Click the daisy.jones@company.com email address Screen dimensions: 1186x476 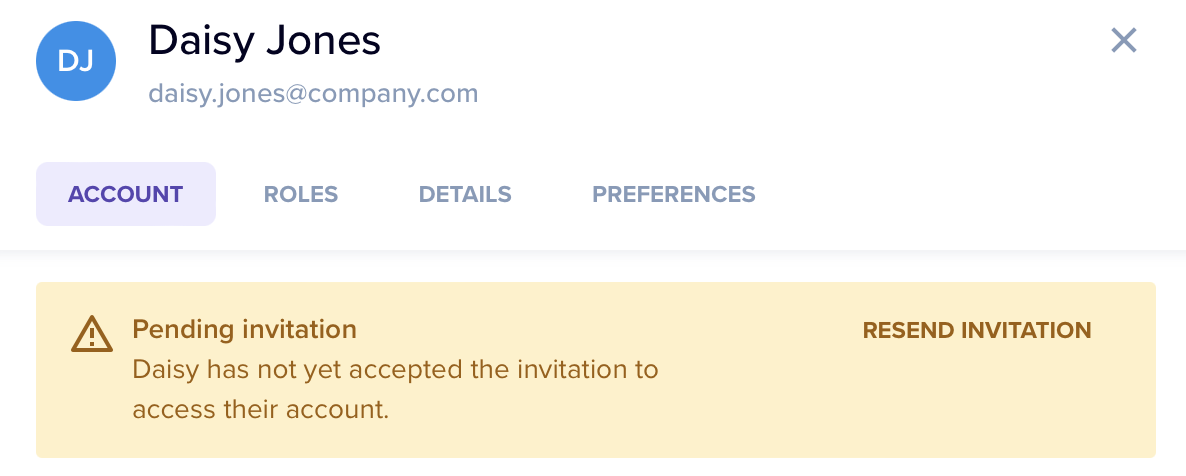(x=313, y=94)
